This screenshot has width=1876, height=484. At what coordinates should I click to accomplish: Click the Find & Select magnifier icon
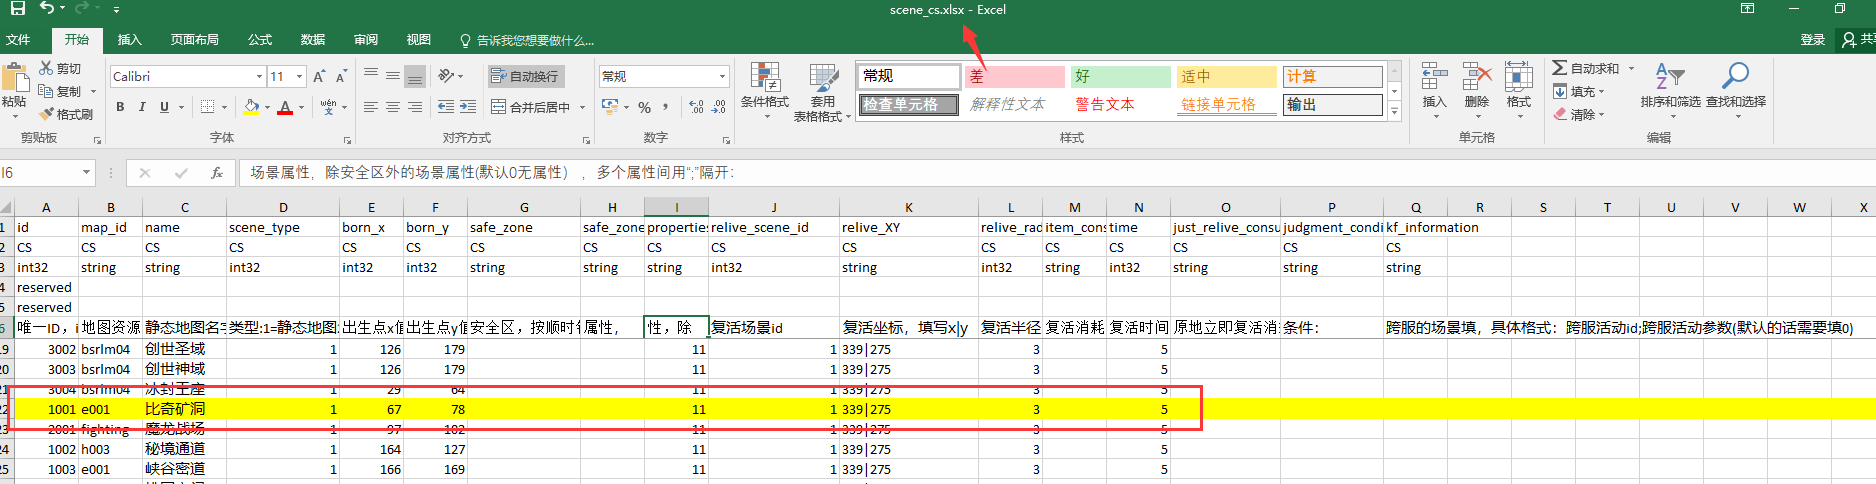click(x=1735, y=76)
